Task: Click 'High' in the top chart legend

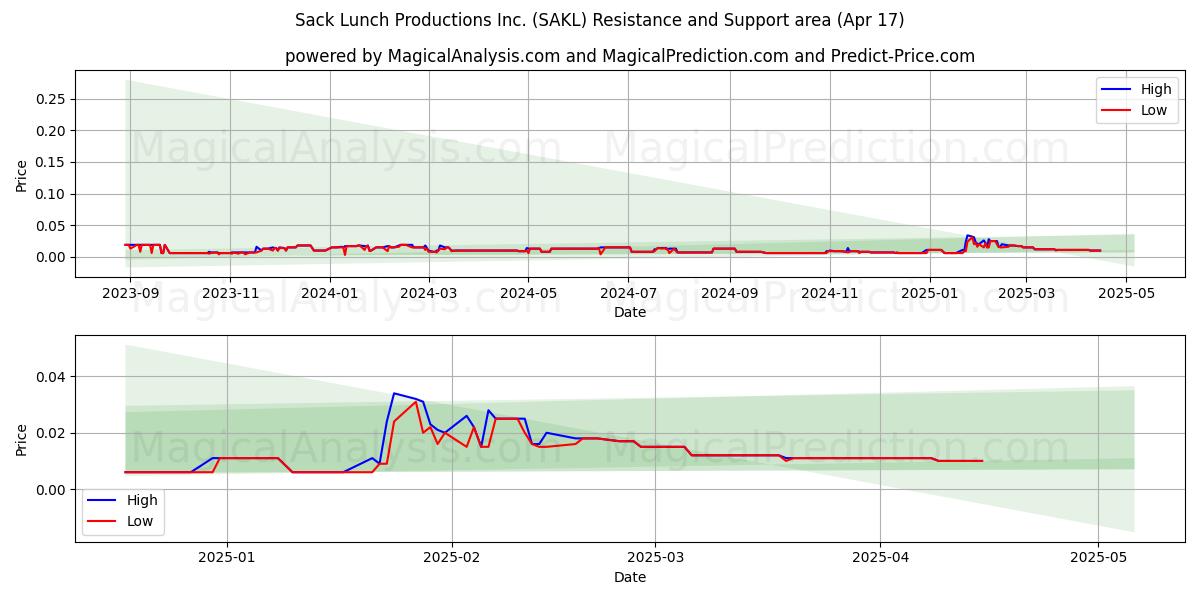Action: [1156, 89]
